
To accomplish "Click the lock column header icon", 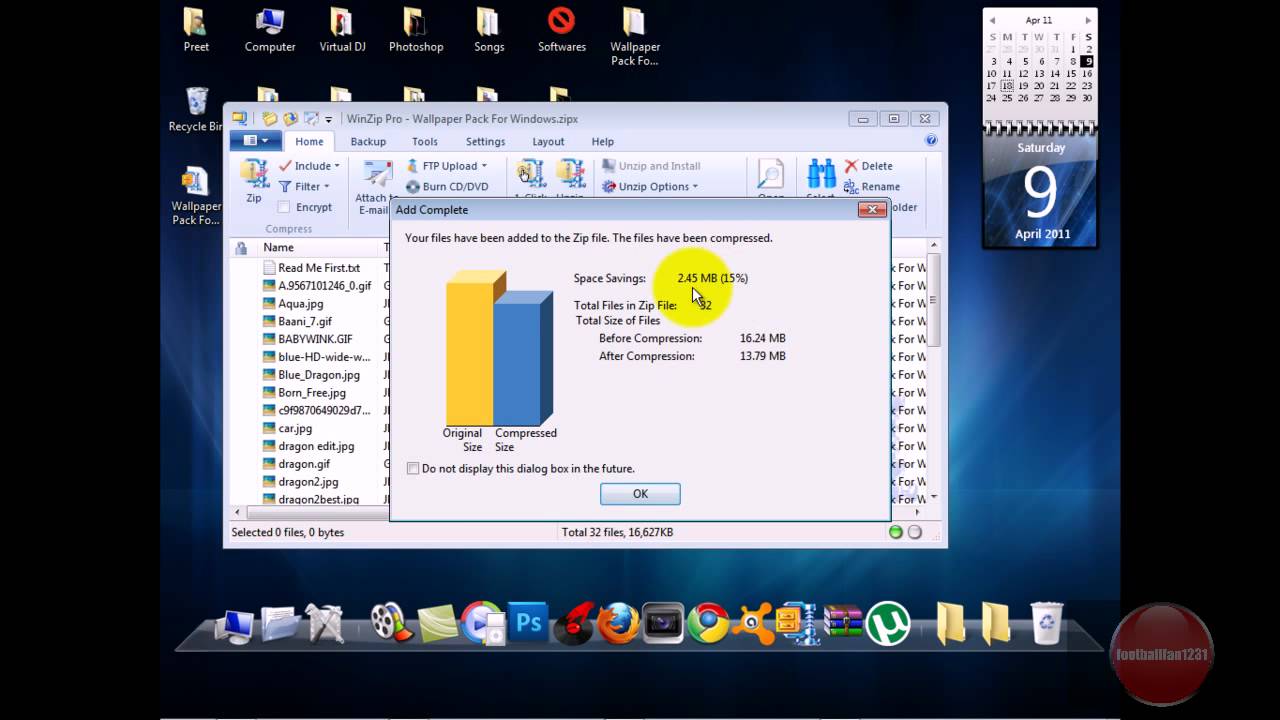I will (241, 248).
